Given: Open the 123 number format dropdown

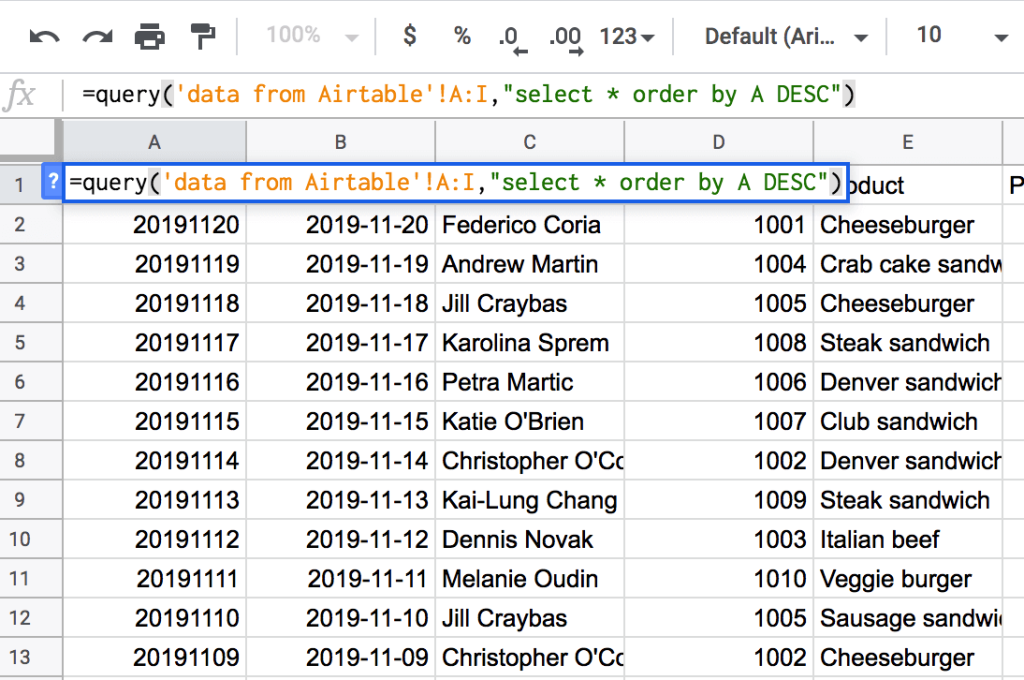Looking at the screenshot, I should pyautogui.click(x=627, y=37).
